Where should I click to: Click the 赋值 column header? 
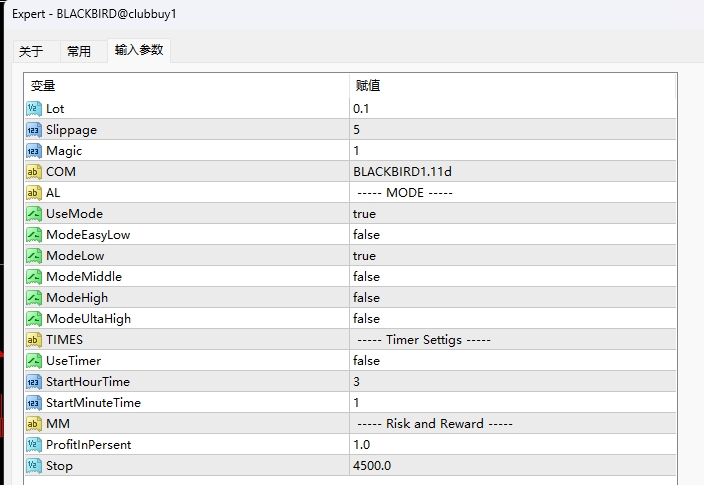tap(368, 86)
